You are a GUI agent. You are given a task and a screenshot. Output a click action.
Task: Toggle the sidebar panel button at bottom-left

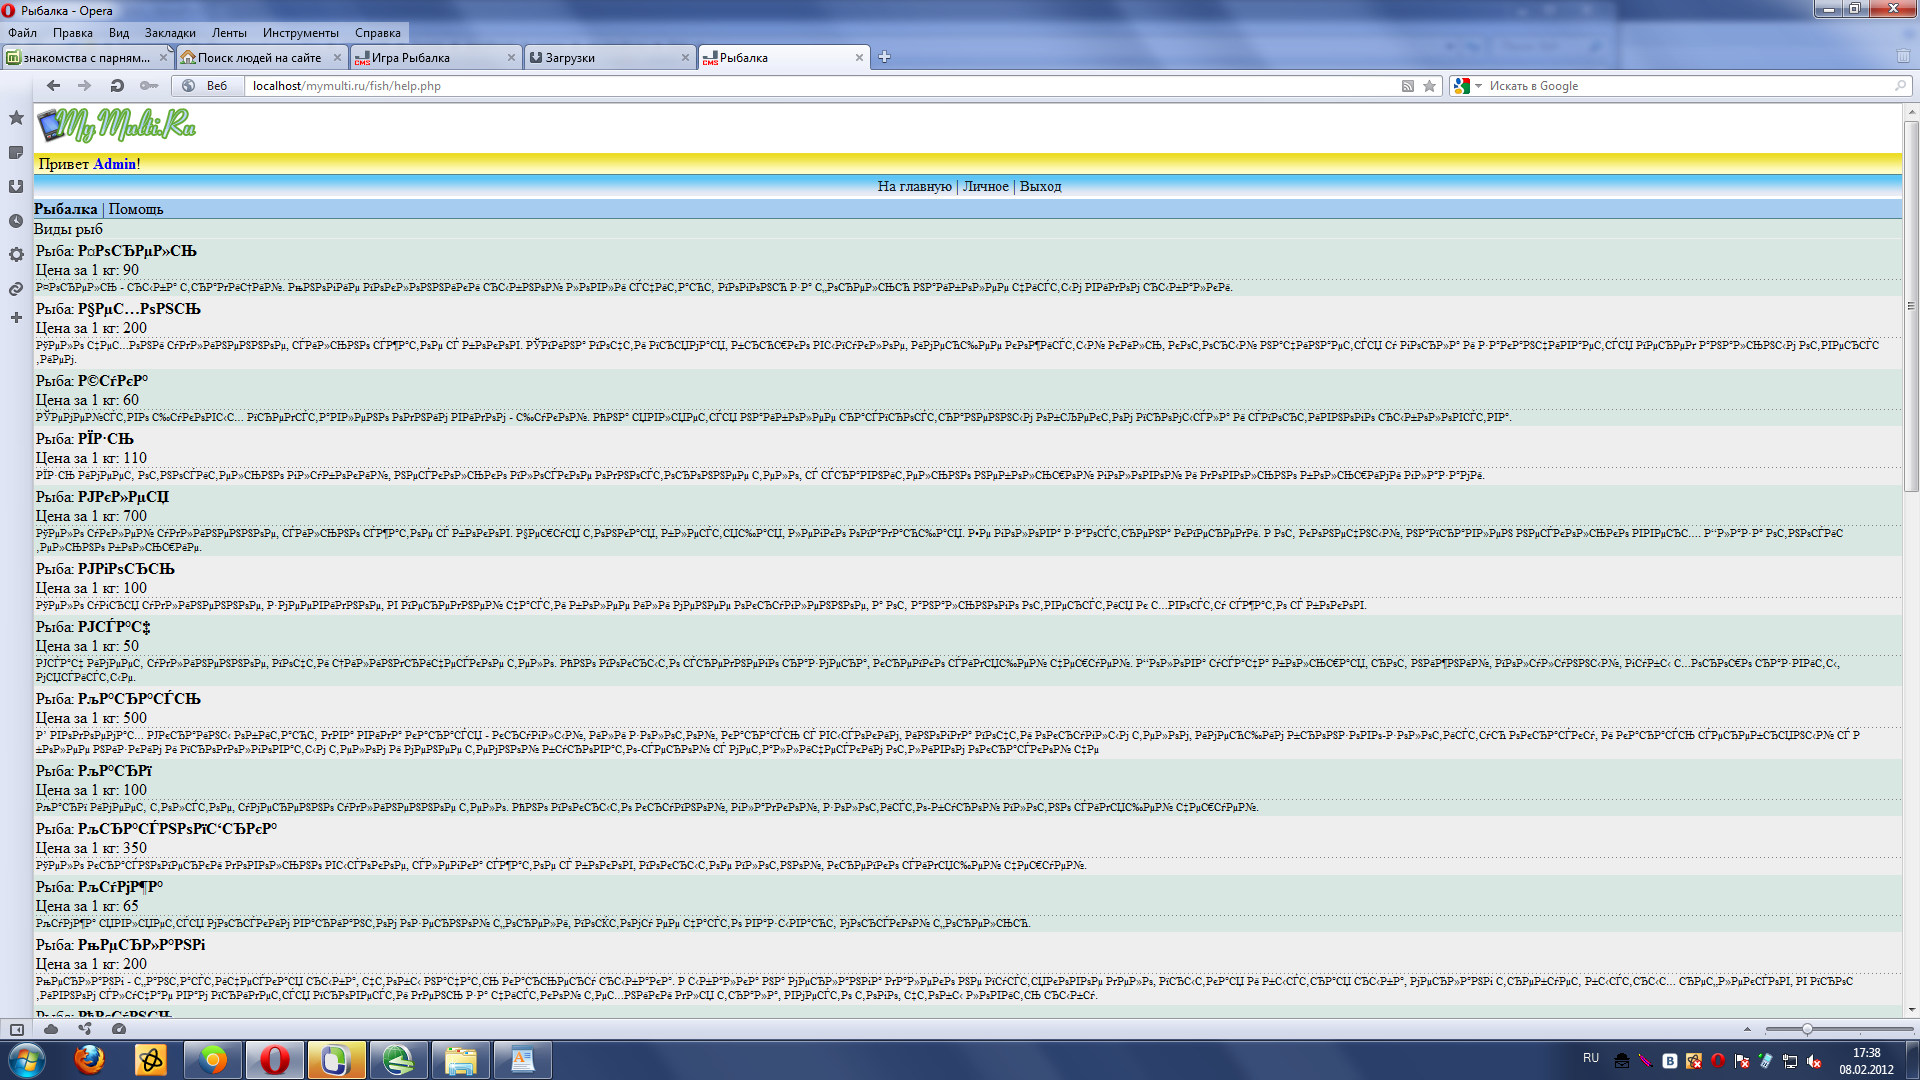click(x=16, y=1029)
